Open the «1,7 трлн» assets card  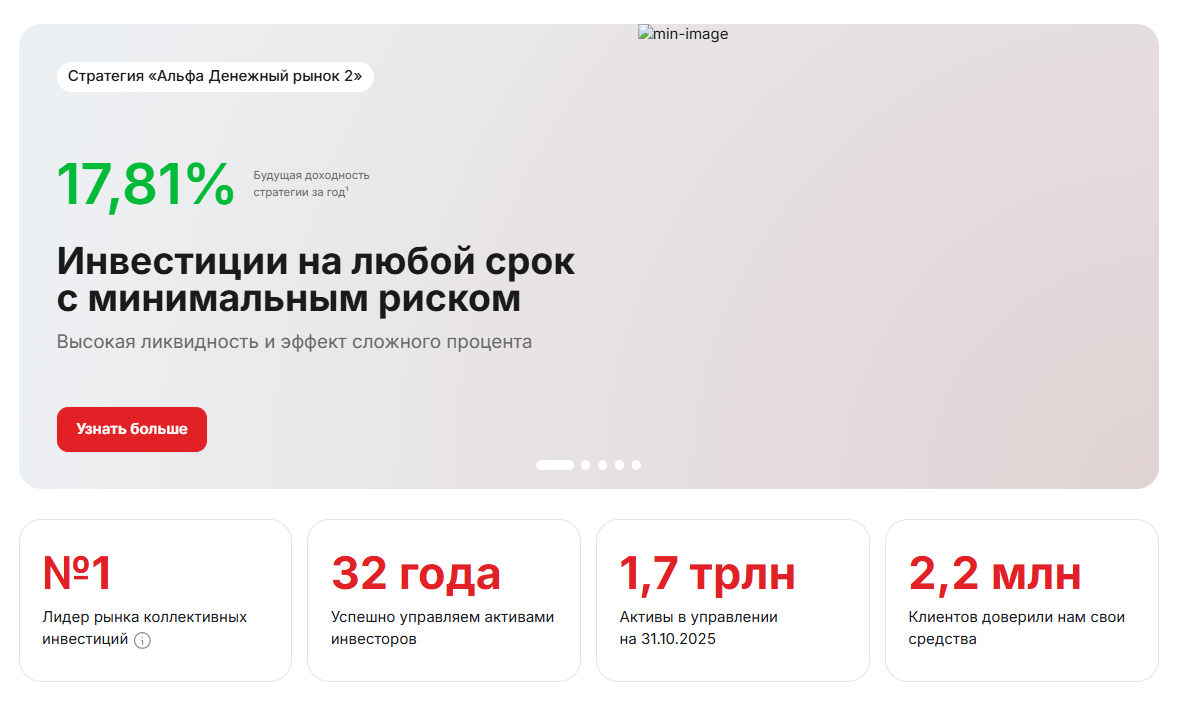tap(732, 600)
